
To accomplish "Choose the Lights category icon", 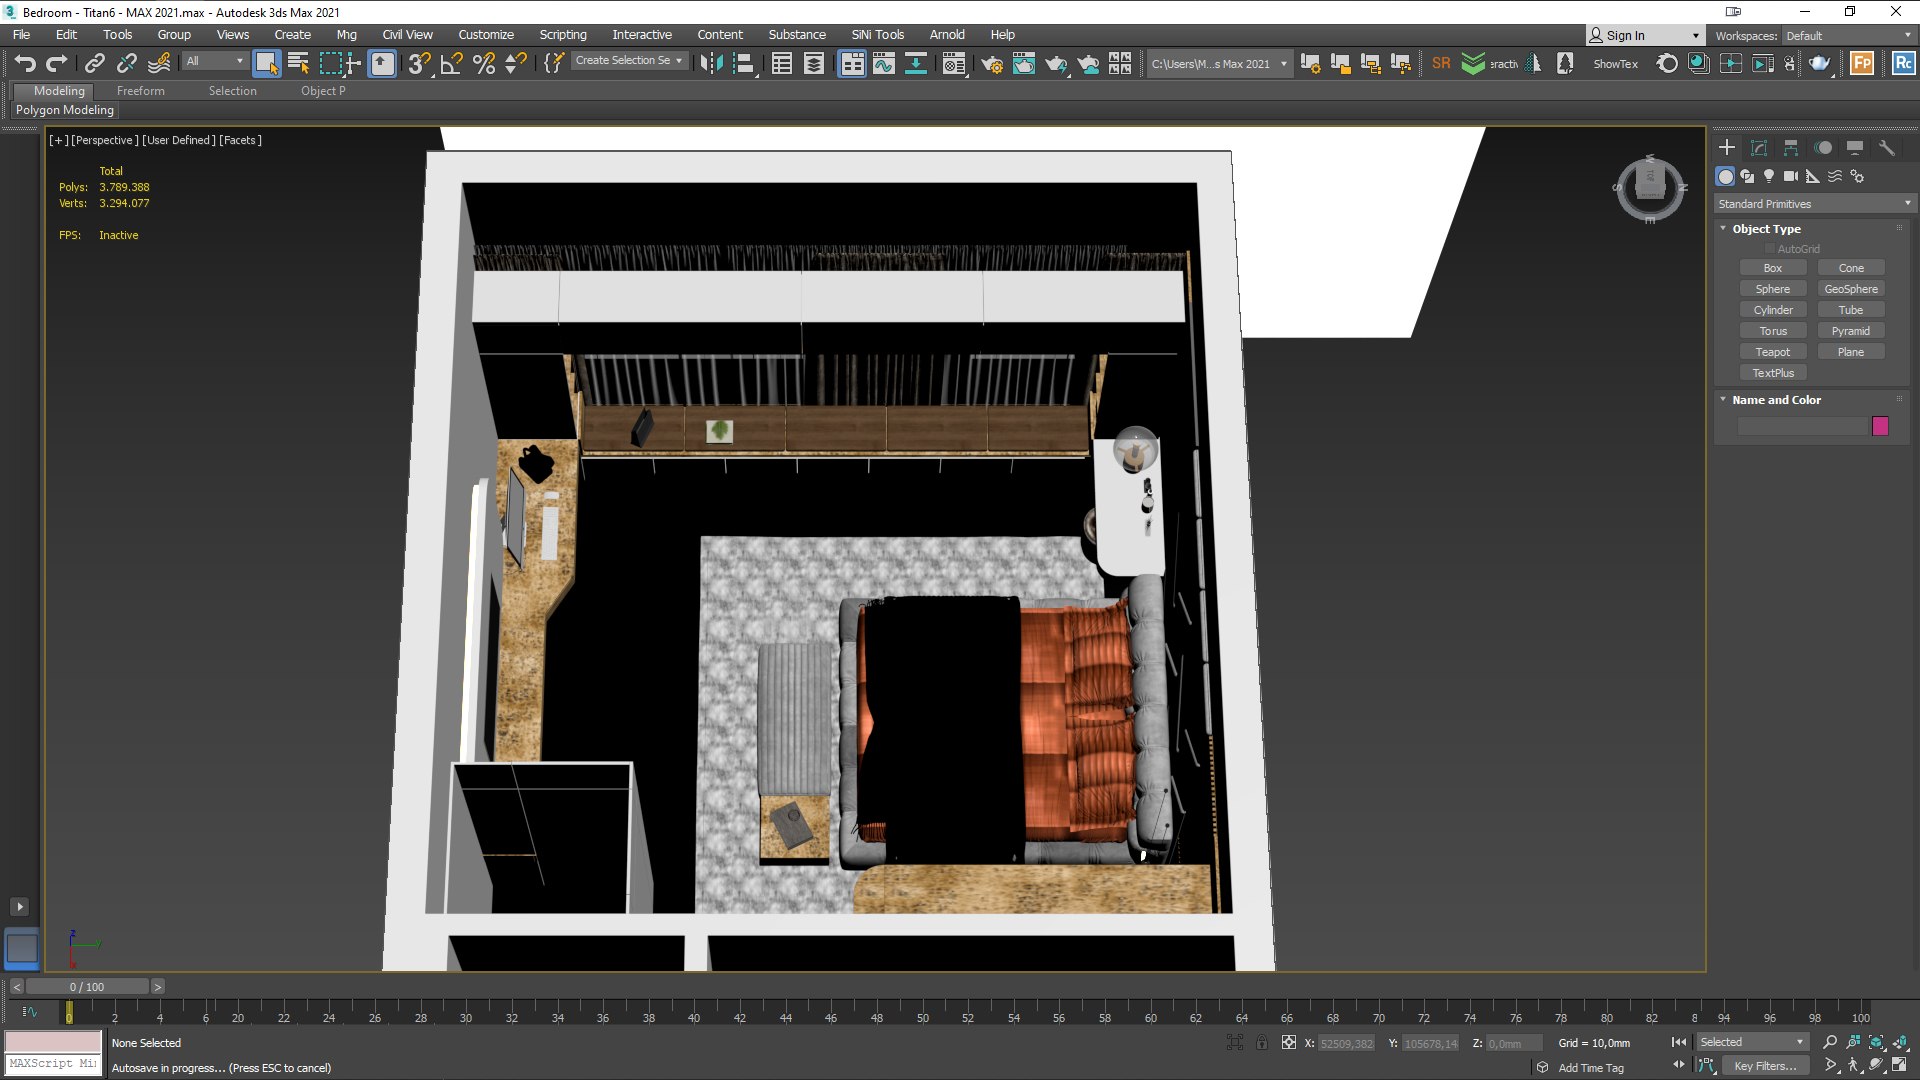I will (1769, 176).
